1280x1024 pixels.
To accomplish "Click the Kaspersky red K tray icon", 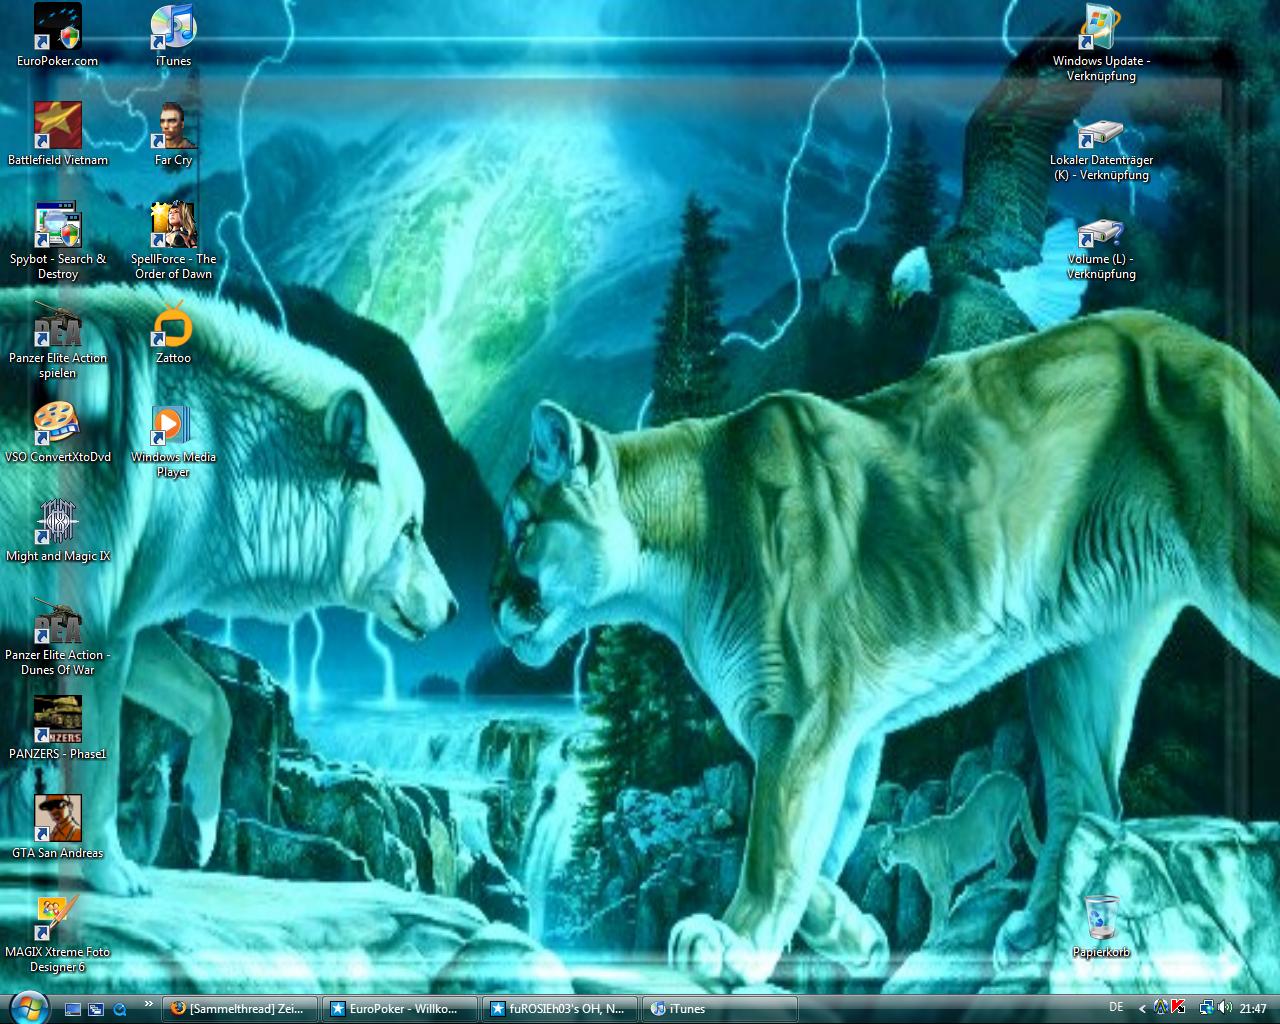I will [1178, 1008].
